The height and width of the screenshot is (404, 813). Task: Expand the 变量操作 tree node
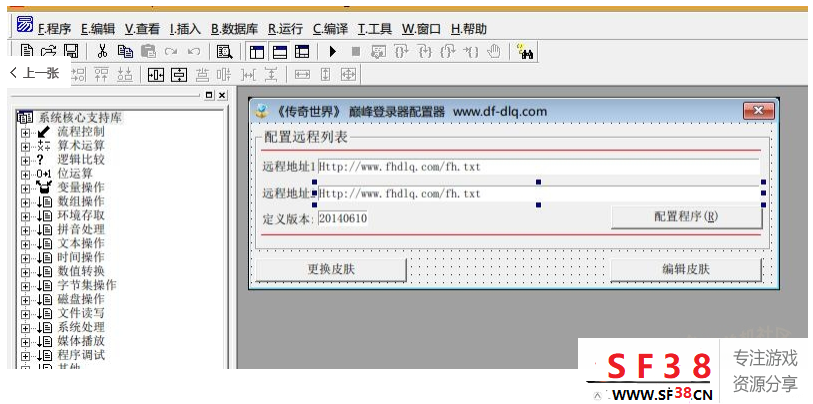point(25,189)
